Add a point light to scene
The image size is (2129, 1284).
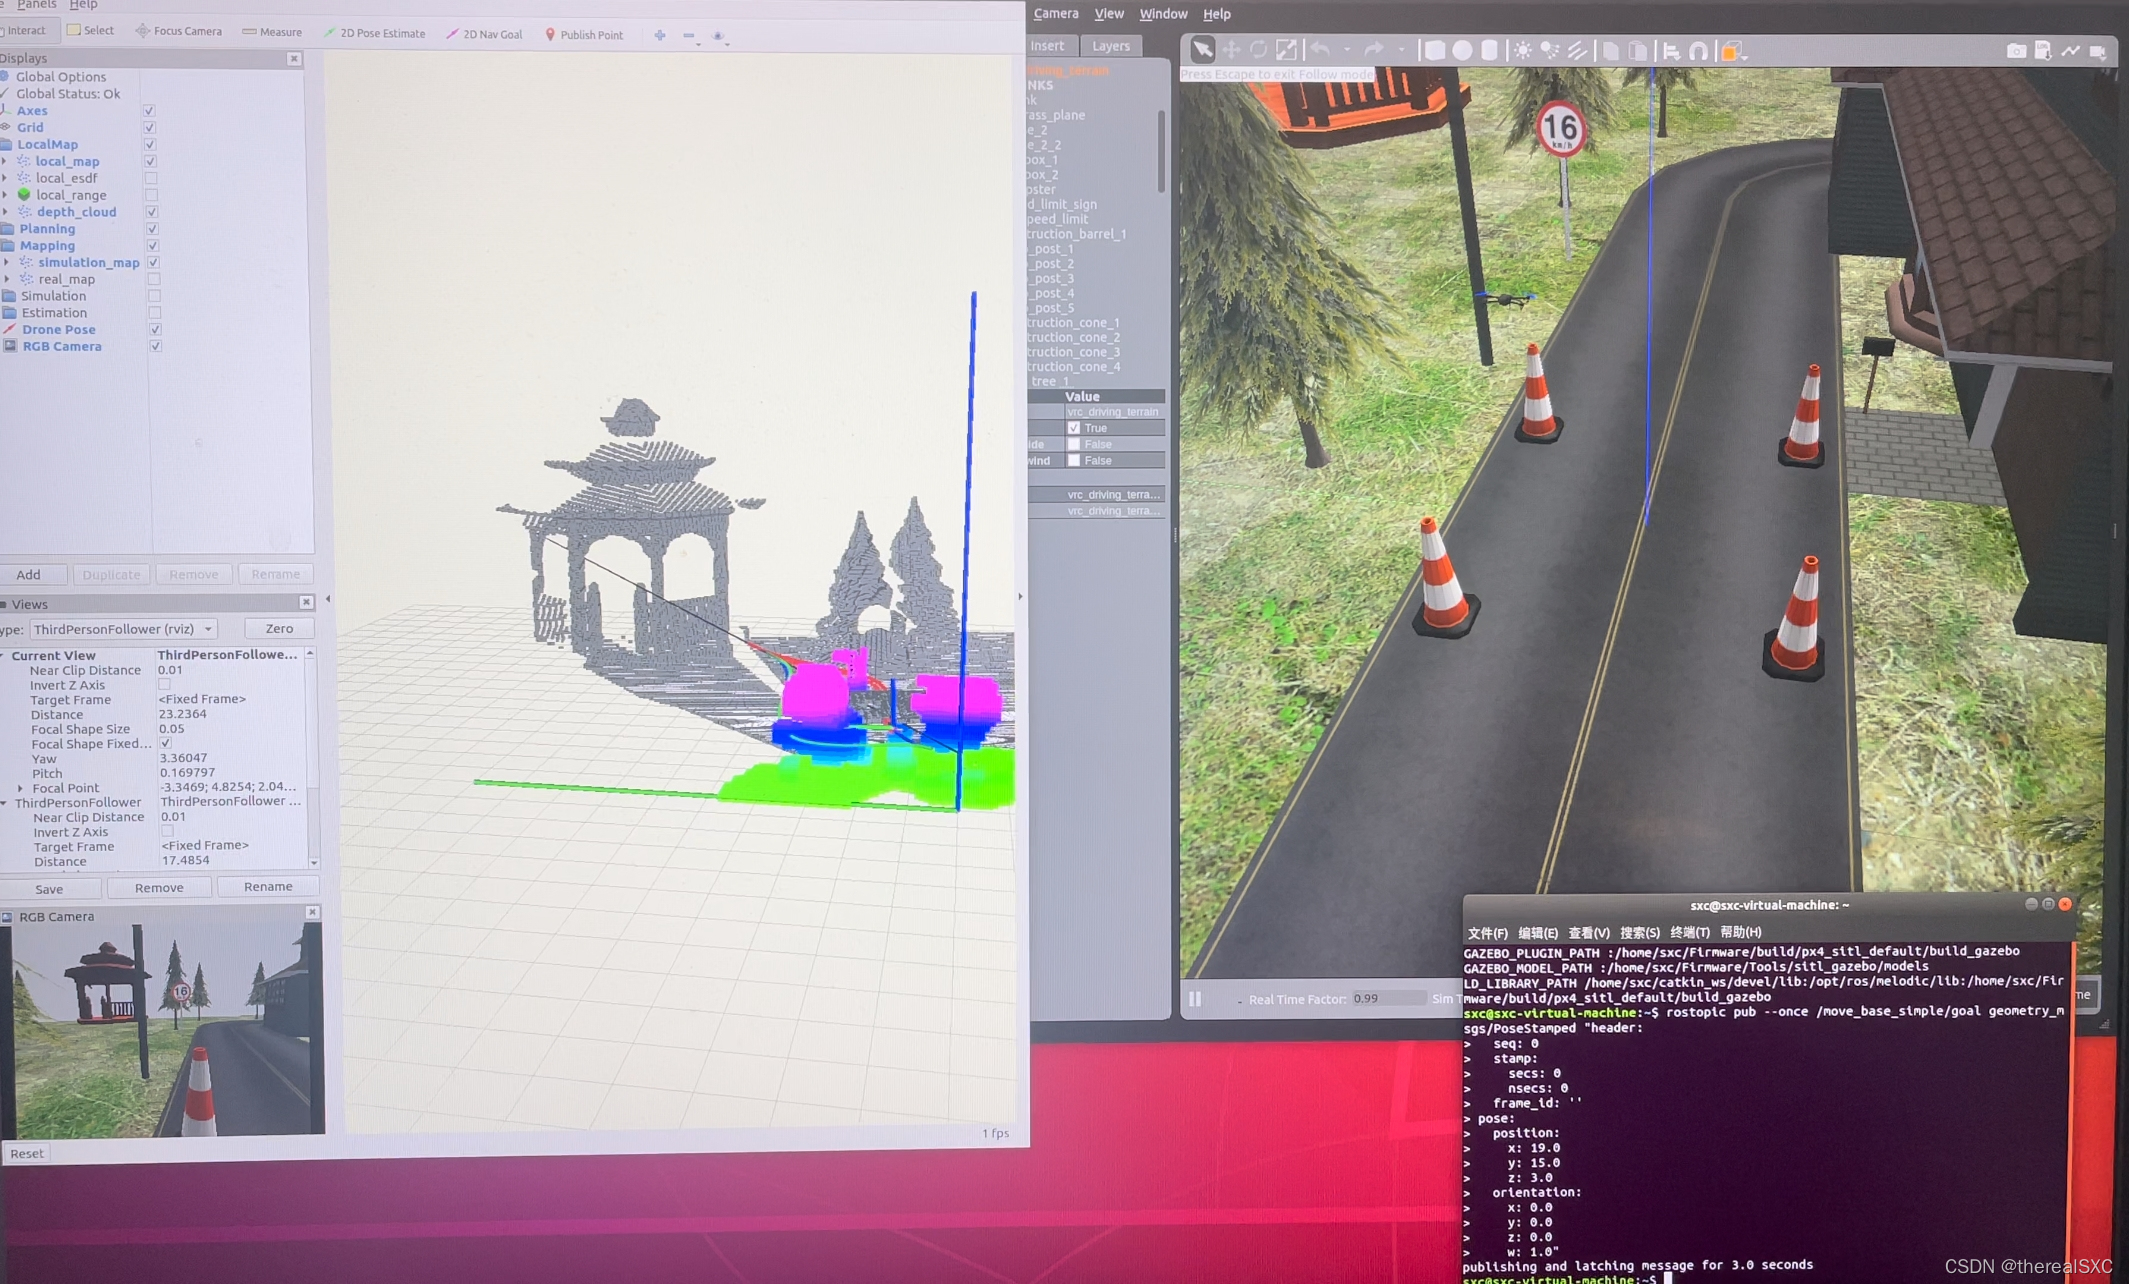tap(1522, 50)
